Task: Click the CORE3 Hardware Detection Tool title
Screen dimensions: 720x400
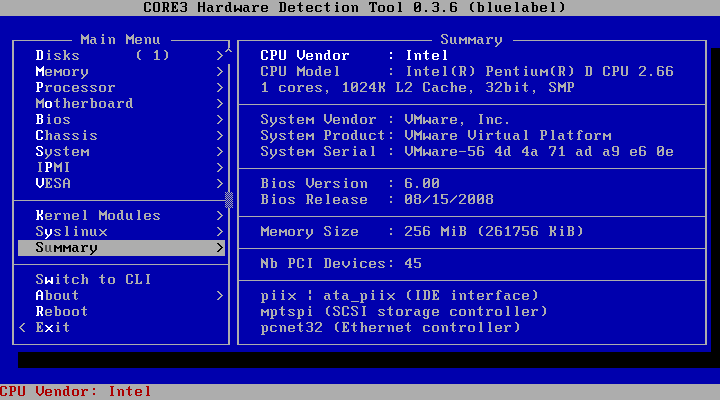Action: (354, 7)
